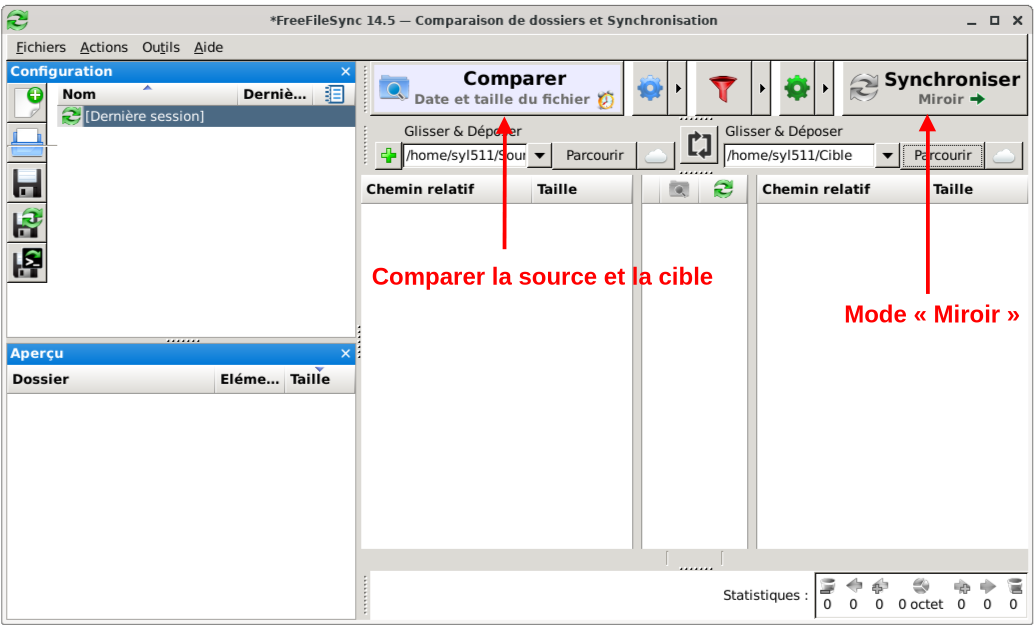Open comparison settings blue gear
The height and width of the screenshot is (626, 1035).
(650, 89)
